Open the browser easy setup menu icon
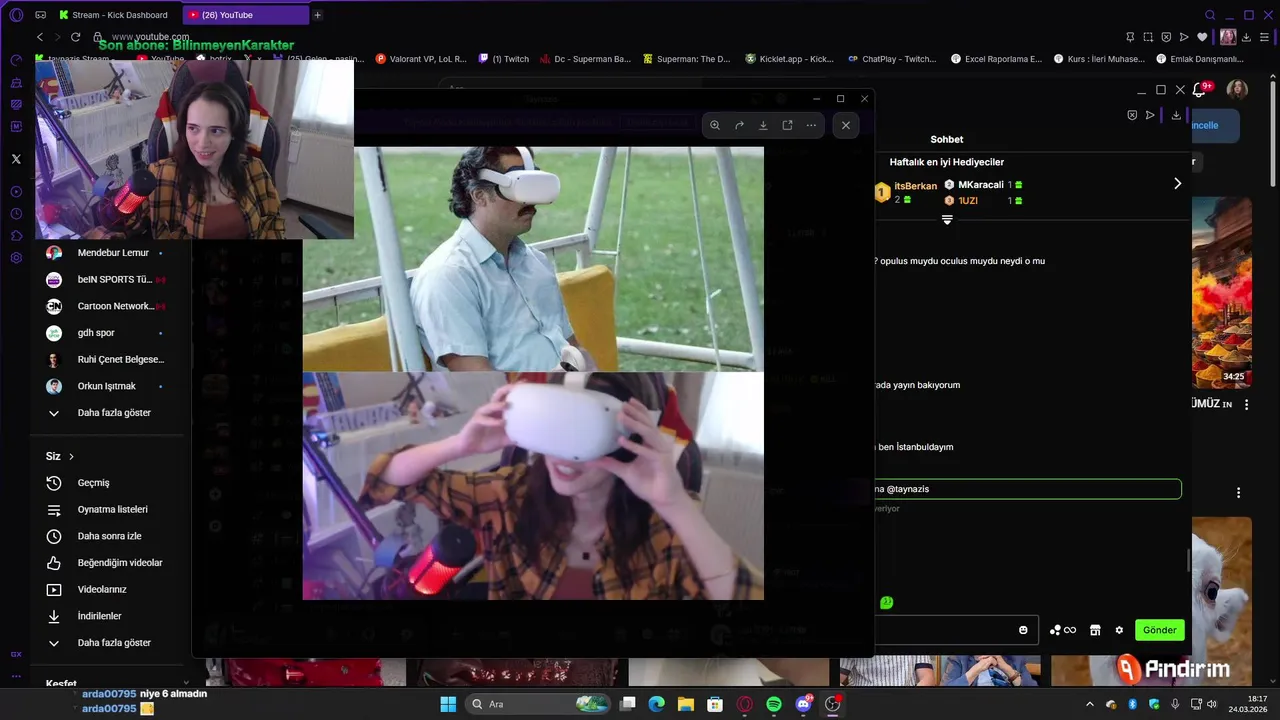Screen dimensions: 1280x720 1265,37
